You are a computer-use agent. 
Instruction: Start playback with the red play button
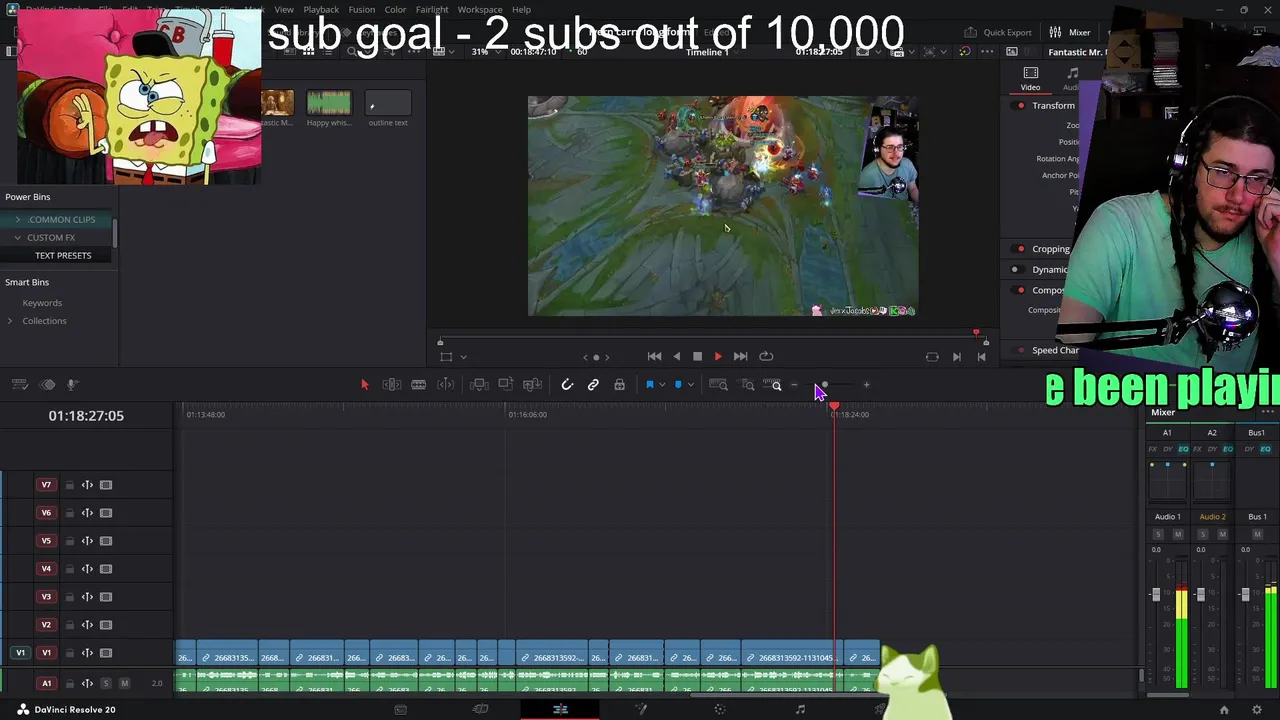[x=718, y=356]
